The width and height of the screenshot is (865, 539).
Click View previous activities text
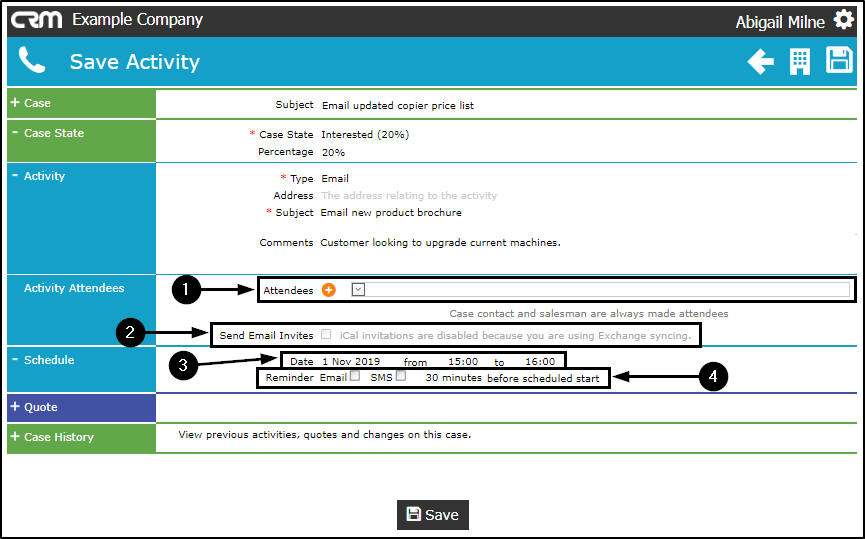click(324, 435)
